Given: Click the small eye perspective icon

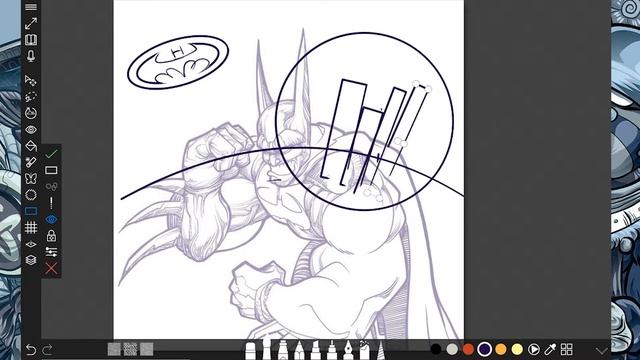Looking at the screenshot, I should pos(31,244).
